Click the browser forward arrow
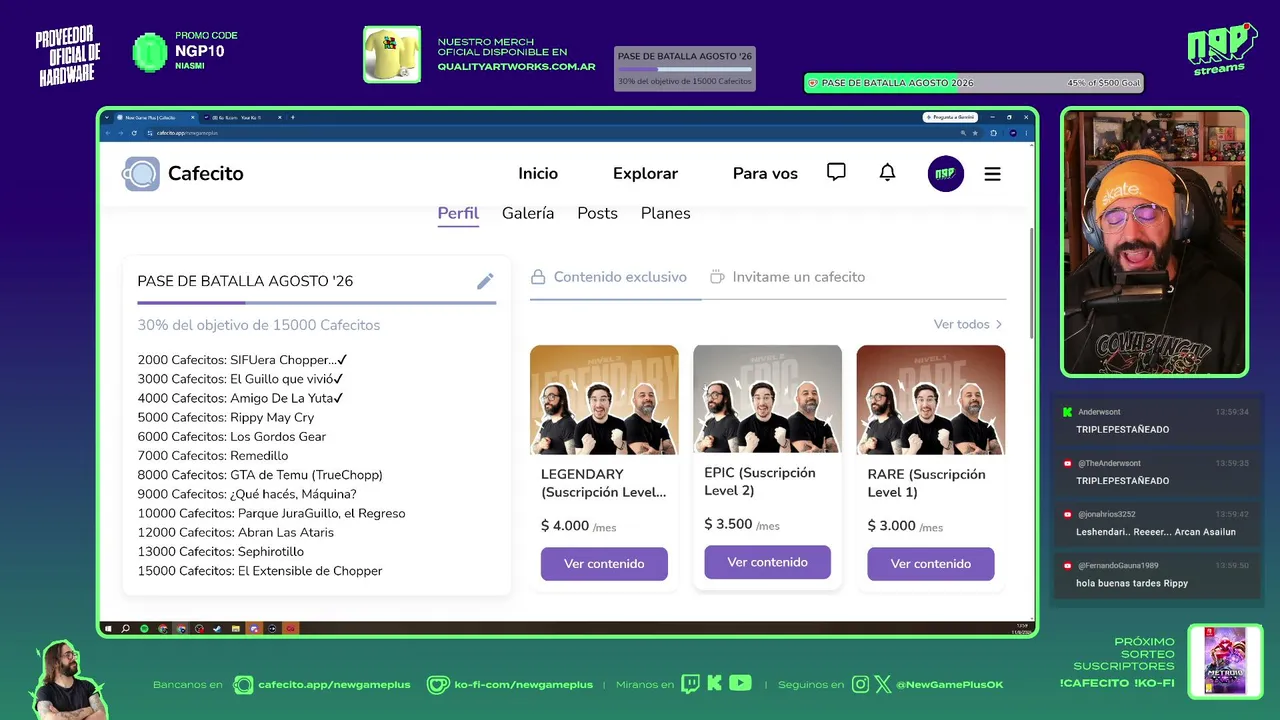The height and width of the screenshot is (720, 1280). tap(120, 133)
